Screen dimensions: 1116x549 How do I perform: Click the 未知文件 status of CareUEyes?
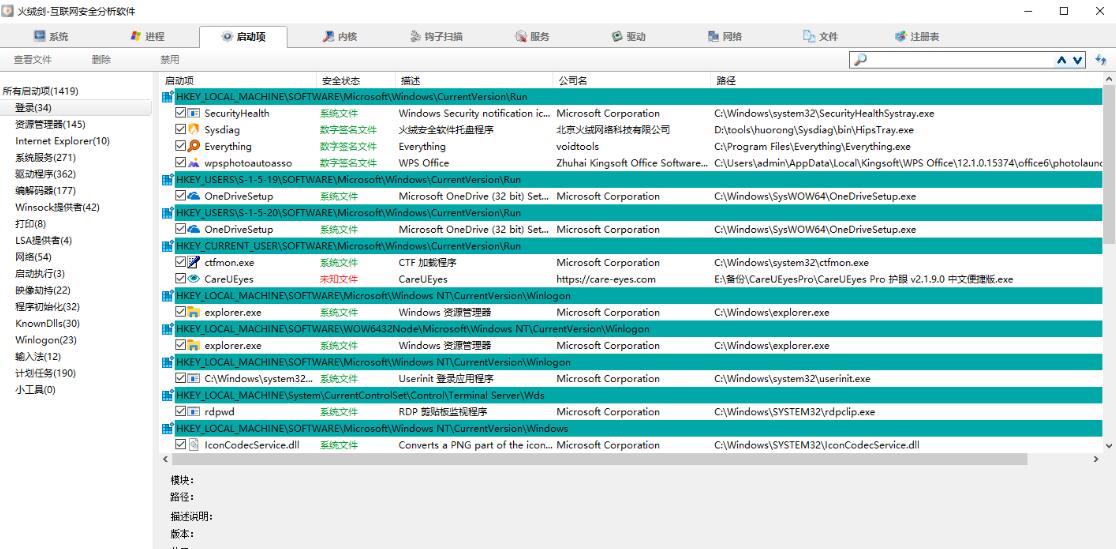point(339,279)
